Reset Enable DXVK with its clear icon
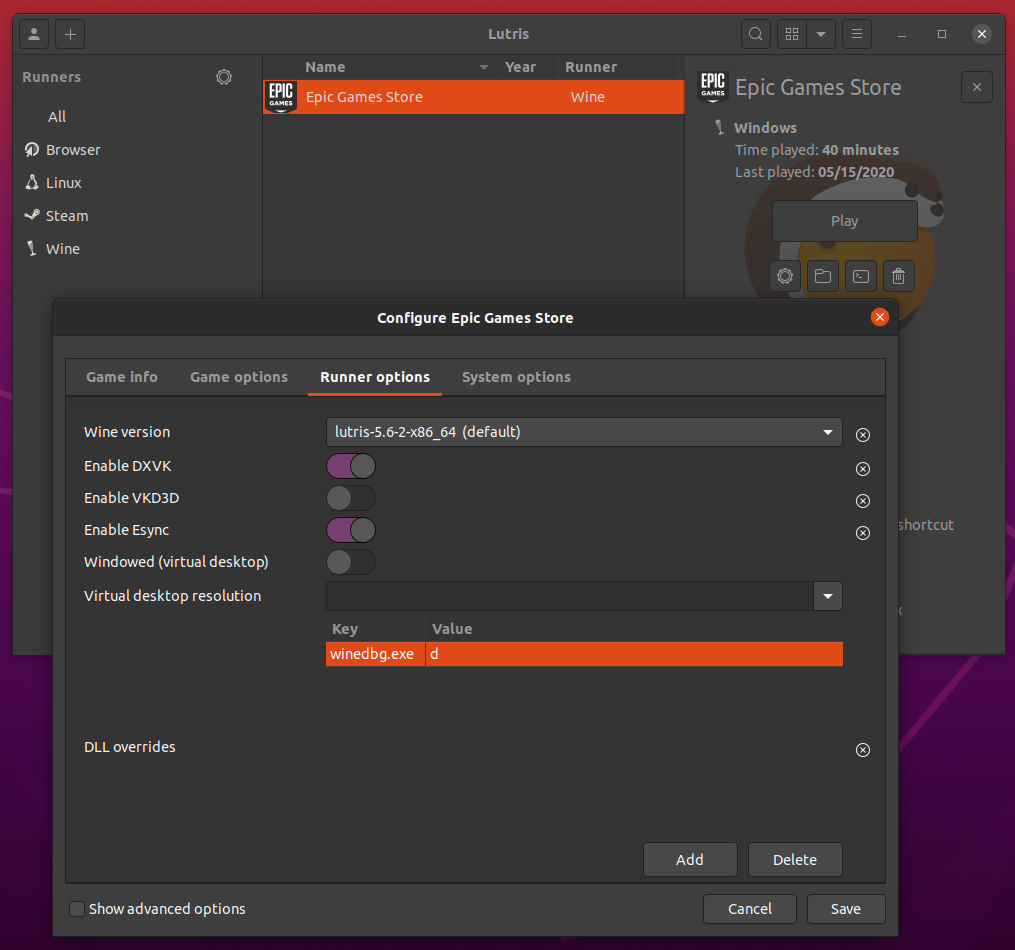 [x=863, y=469]
